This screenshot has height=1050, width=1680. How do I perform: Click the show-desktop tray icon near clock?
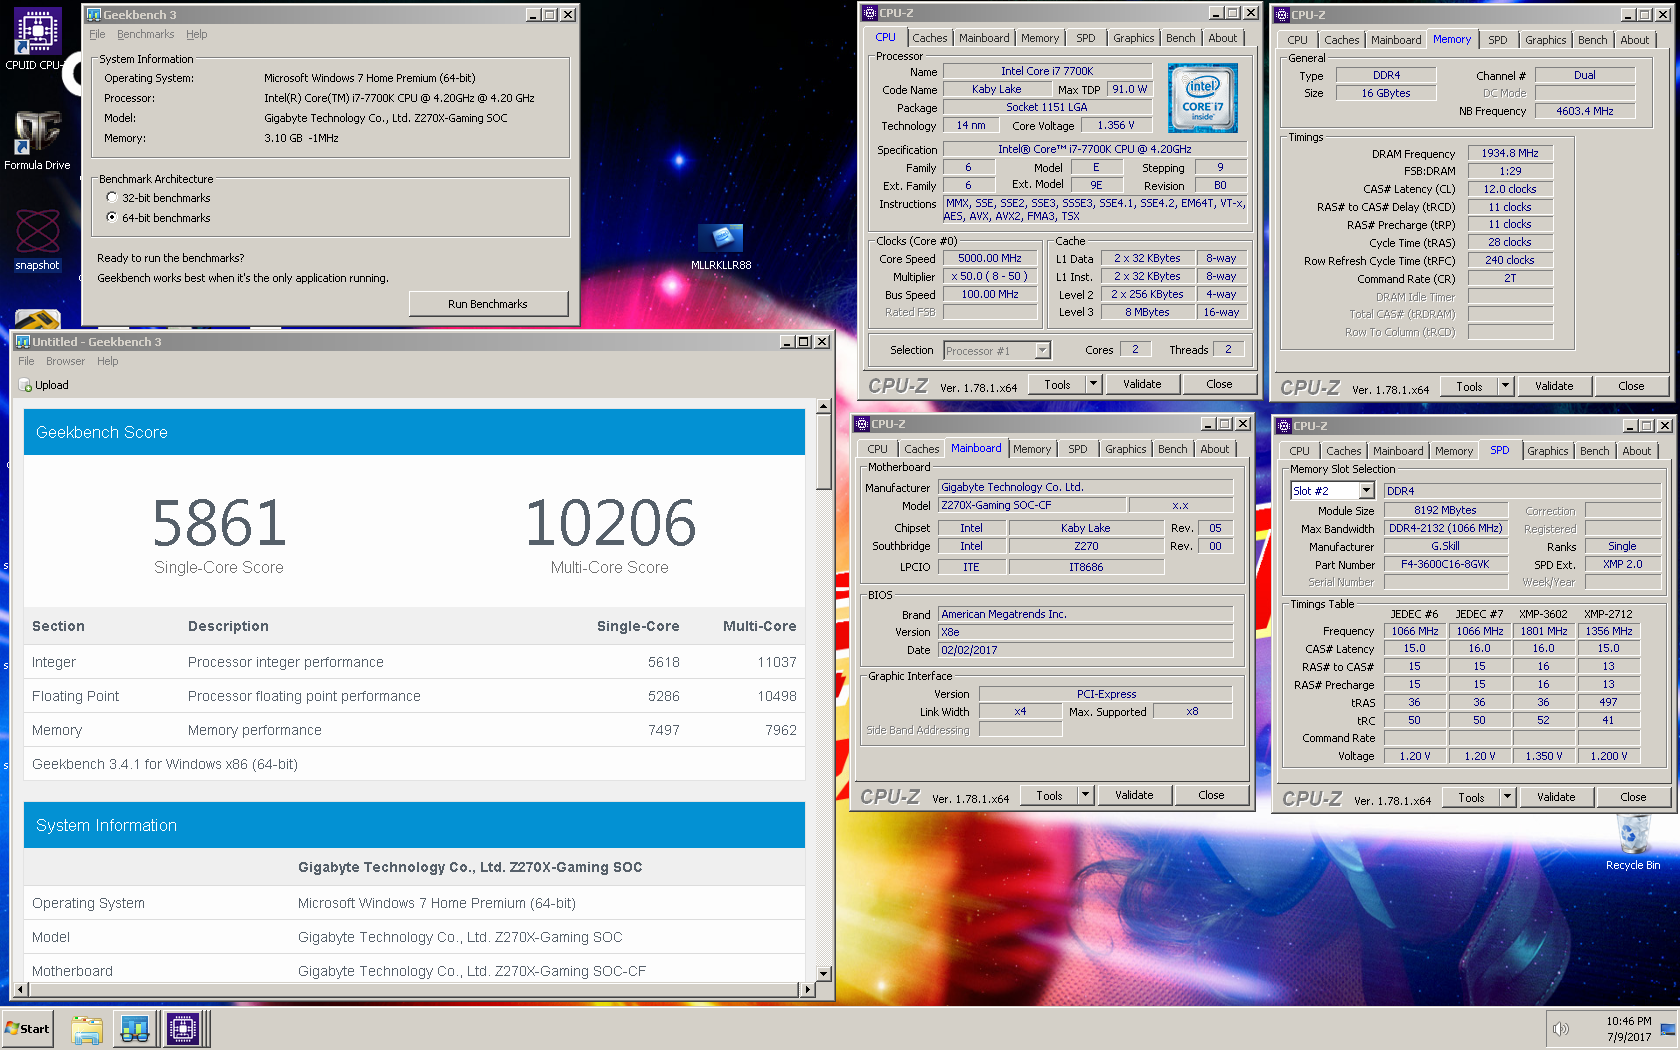click(1668, 1029)
